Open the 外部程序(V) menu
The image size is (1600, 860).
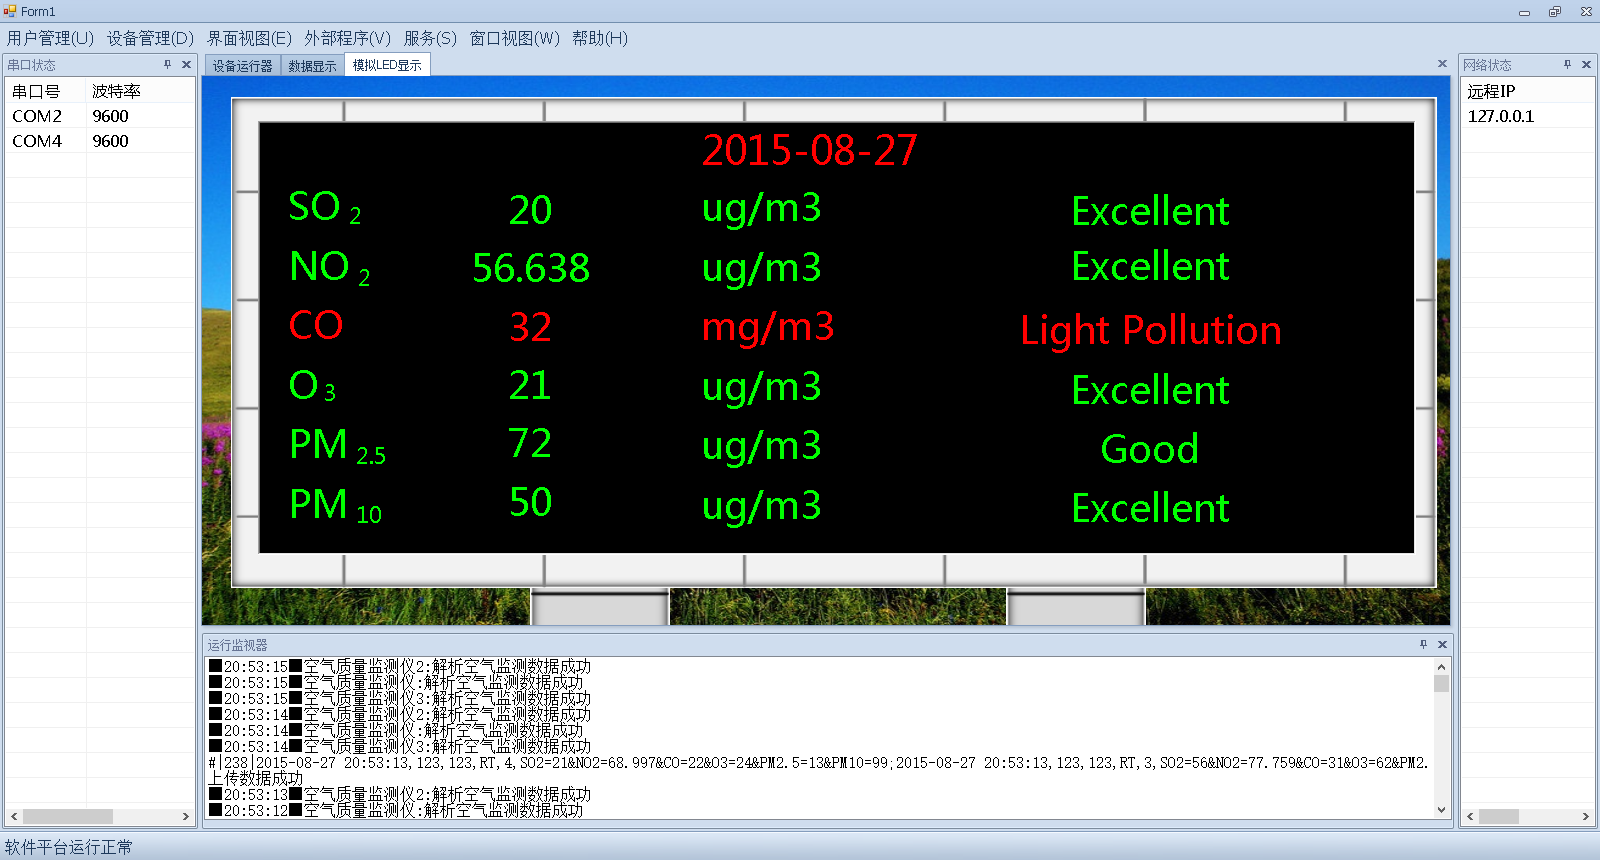(347, 38)
